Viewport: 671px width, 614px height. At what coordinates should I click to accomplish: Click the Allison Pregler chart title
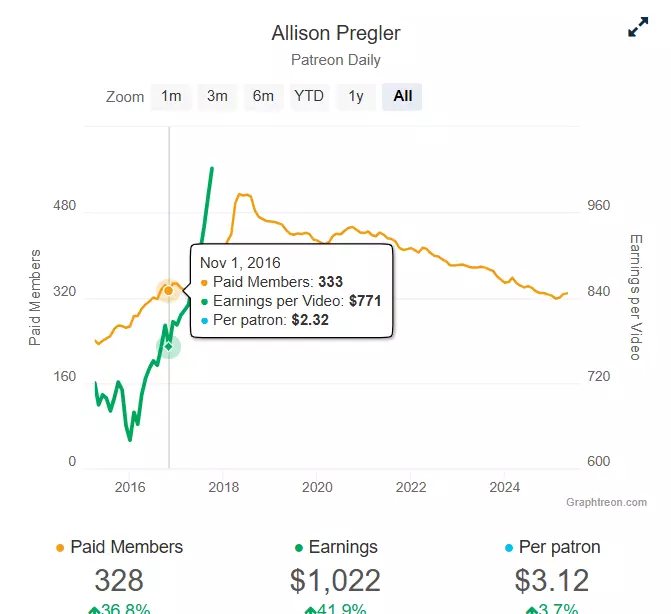[336, 33]
